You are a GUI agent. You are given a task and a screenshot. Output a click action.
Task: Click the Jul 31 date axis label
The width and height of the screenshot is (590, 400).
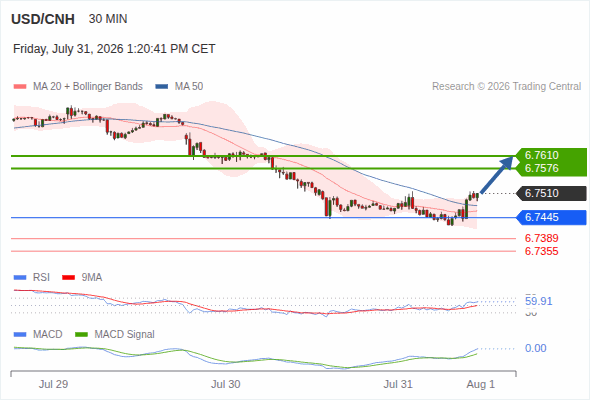[x=398, y=384]
